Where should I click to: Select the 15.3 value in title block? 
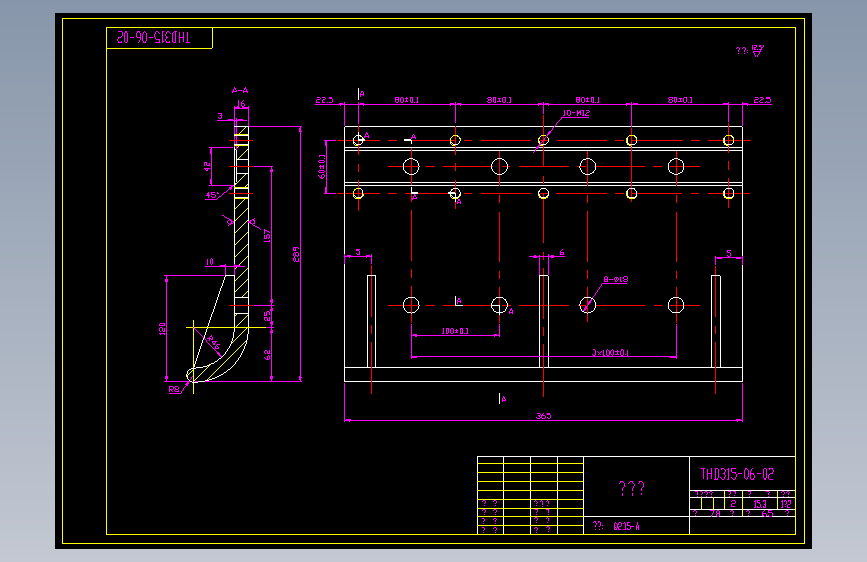pos(760,504)
